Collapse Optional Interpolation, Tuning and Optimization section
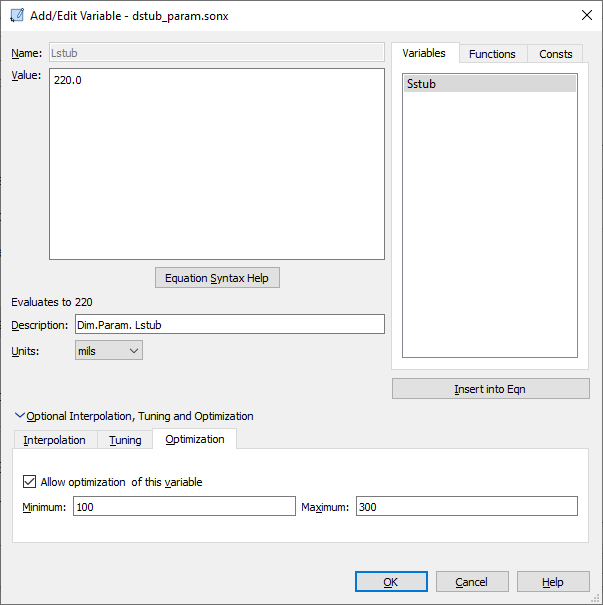 coord(19,416)
